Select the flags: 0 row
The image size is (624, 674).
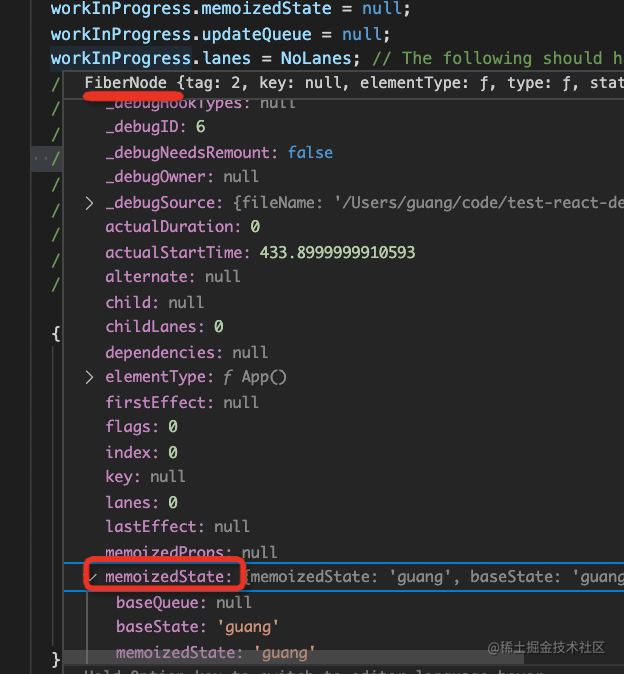pyautogui.click(x=344, y=427)
